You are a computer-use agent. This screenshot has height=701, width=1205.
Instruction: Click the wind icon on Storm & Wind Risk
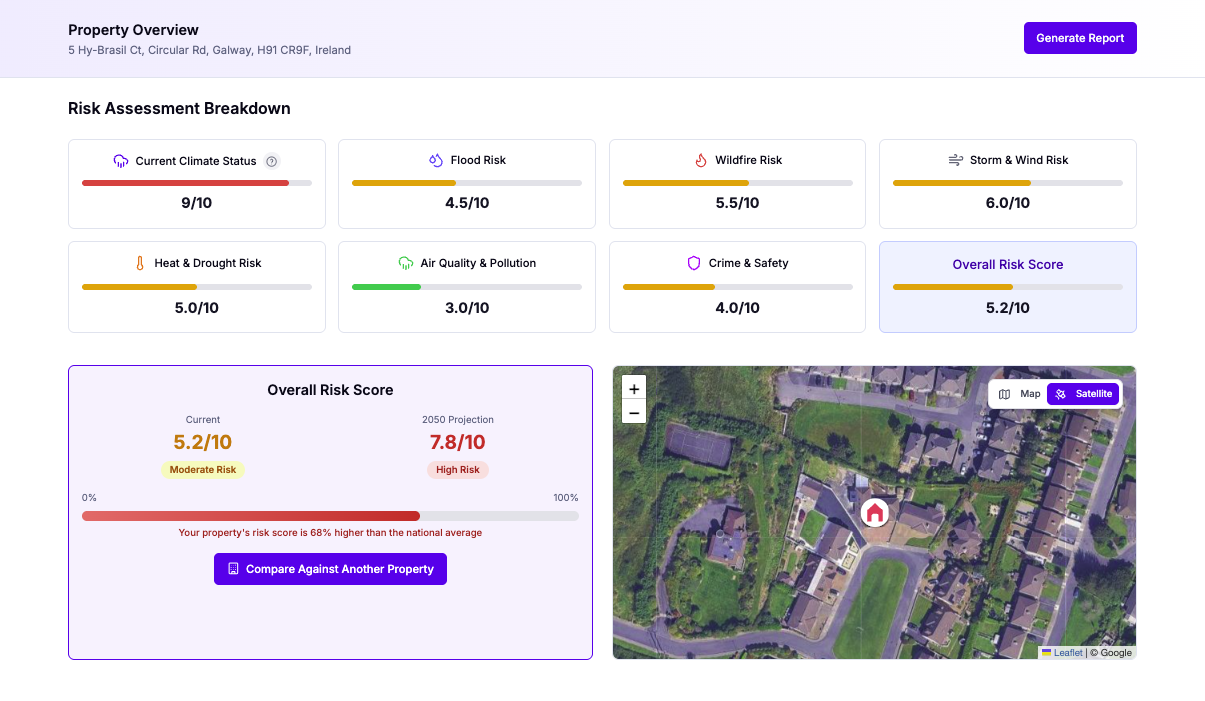tap(956, 160)
